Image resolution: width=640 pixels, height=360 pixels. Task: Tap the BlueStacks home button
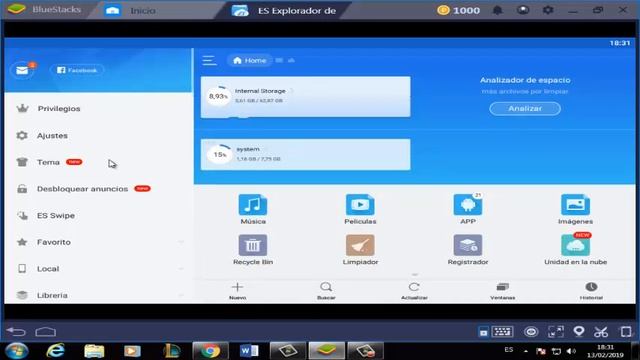[x=45, y=332]
